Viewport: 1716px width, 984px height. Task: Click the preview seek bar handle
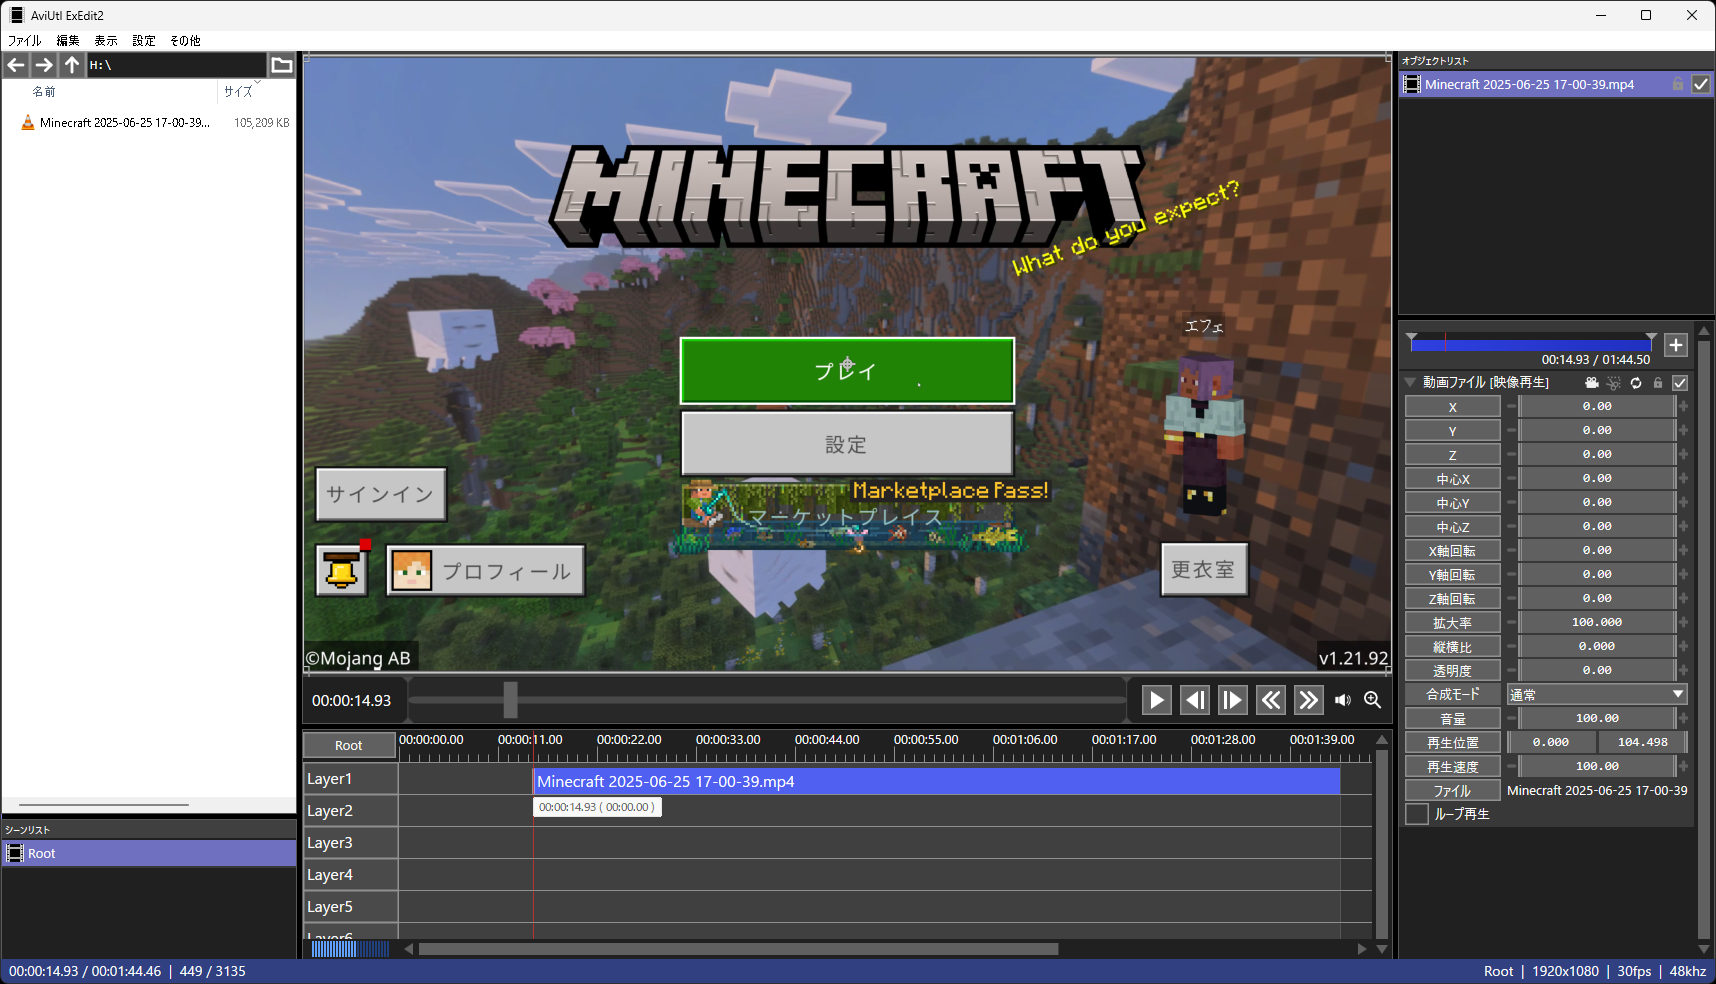510,700
